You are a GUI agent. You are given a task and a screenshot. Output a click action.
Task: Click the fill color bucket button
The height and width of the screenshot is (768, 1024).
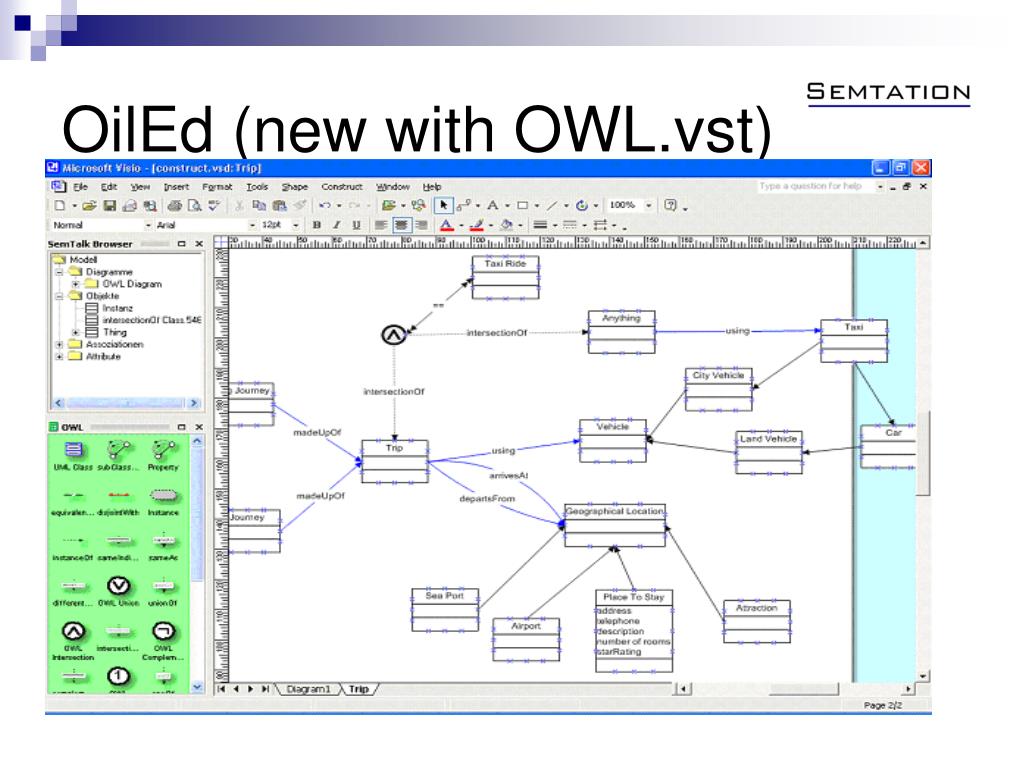pyautogui.click(x=506, y=225)
